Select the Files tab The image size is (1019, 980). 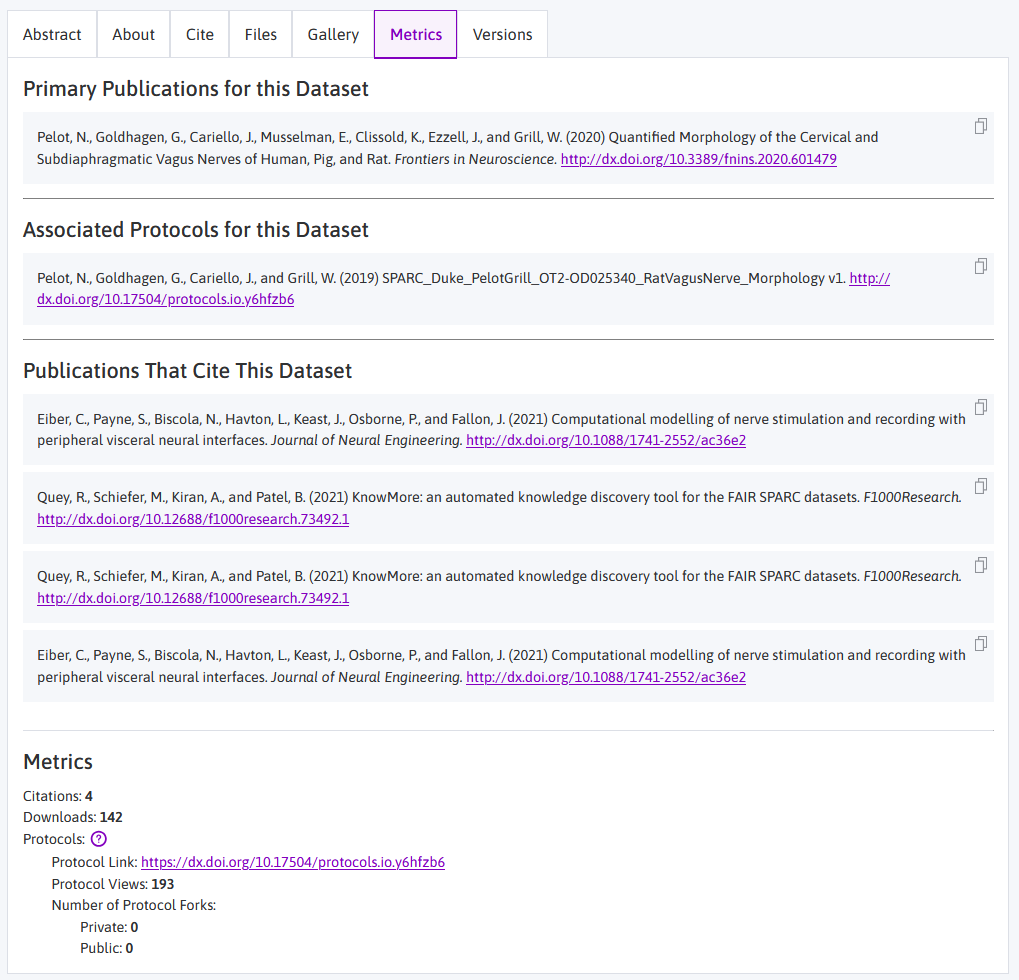pyautogui.click(x=261, y=34)
